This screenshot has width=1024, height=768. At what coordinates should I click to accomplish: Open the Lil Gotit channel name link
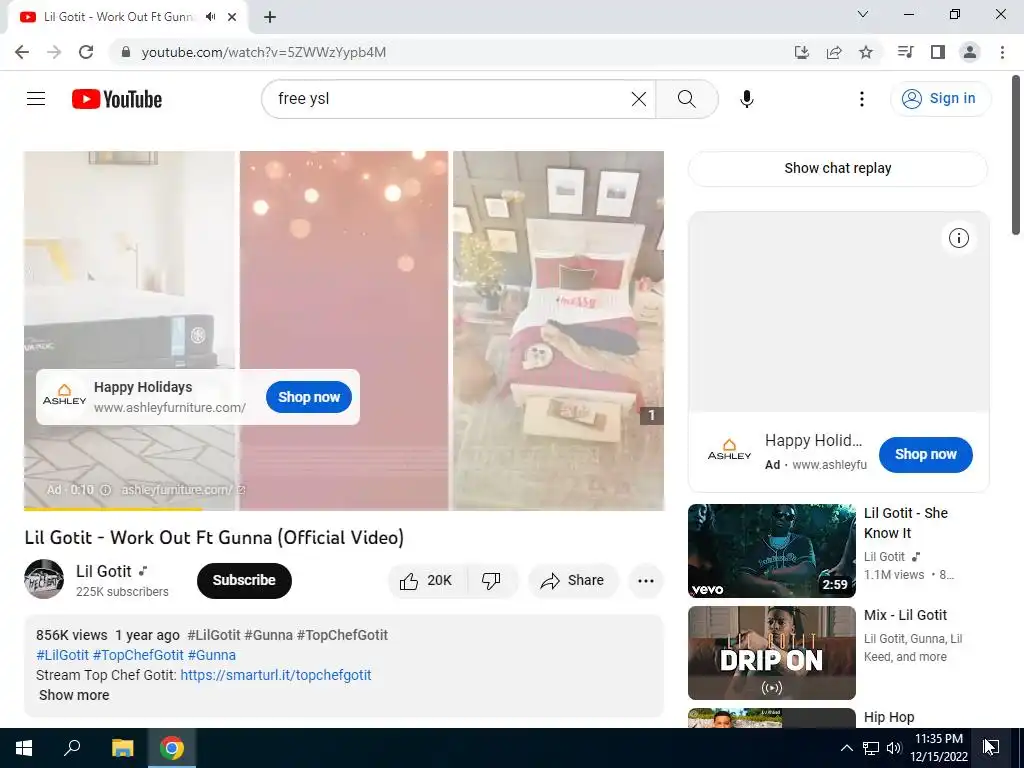(104, 571)
